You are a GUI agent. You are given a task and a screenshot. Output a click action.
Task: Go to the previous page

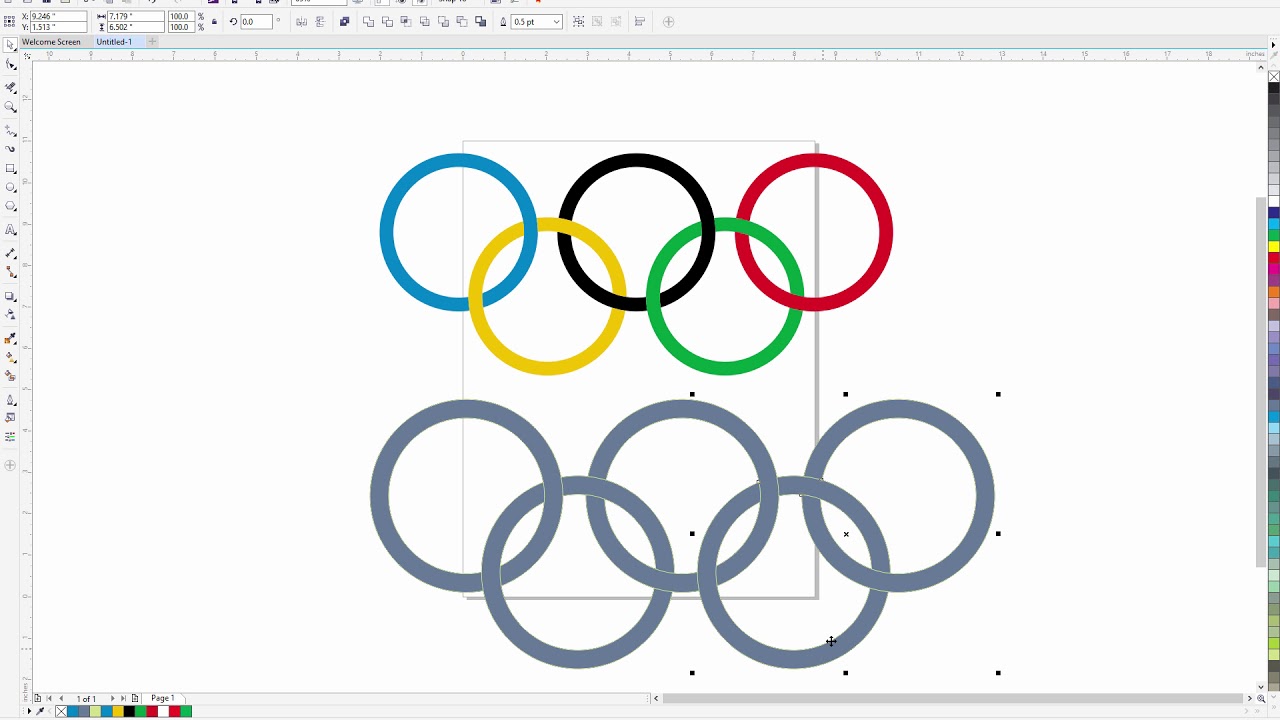pos(61,698)
